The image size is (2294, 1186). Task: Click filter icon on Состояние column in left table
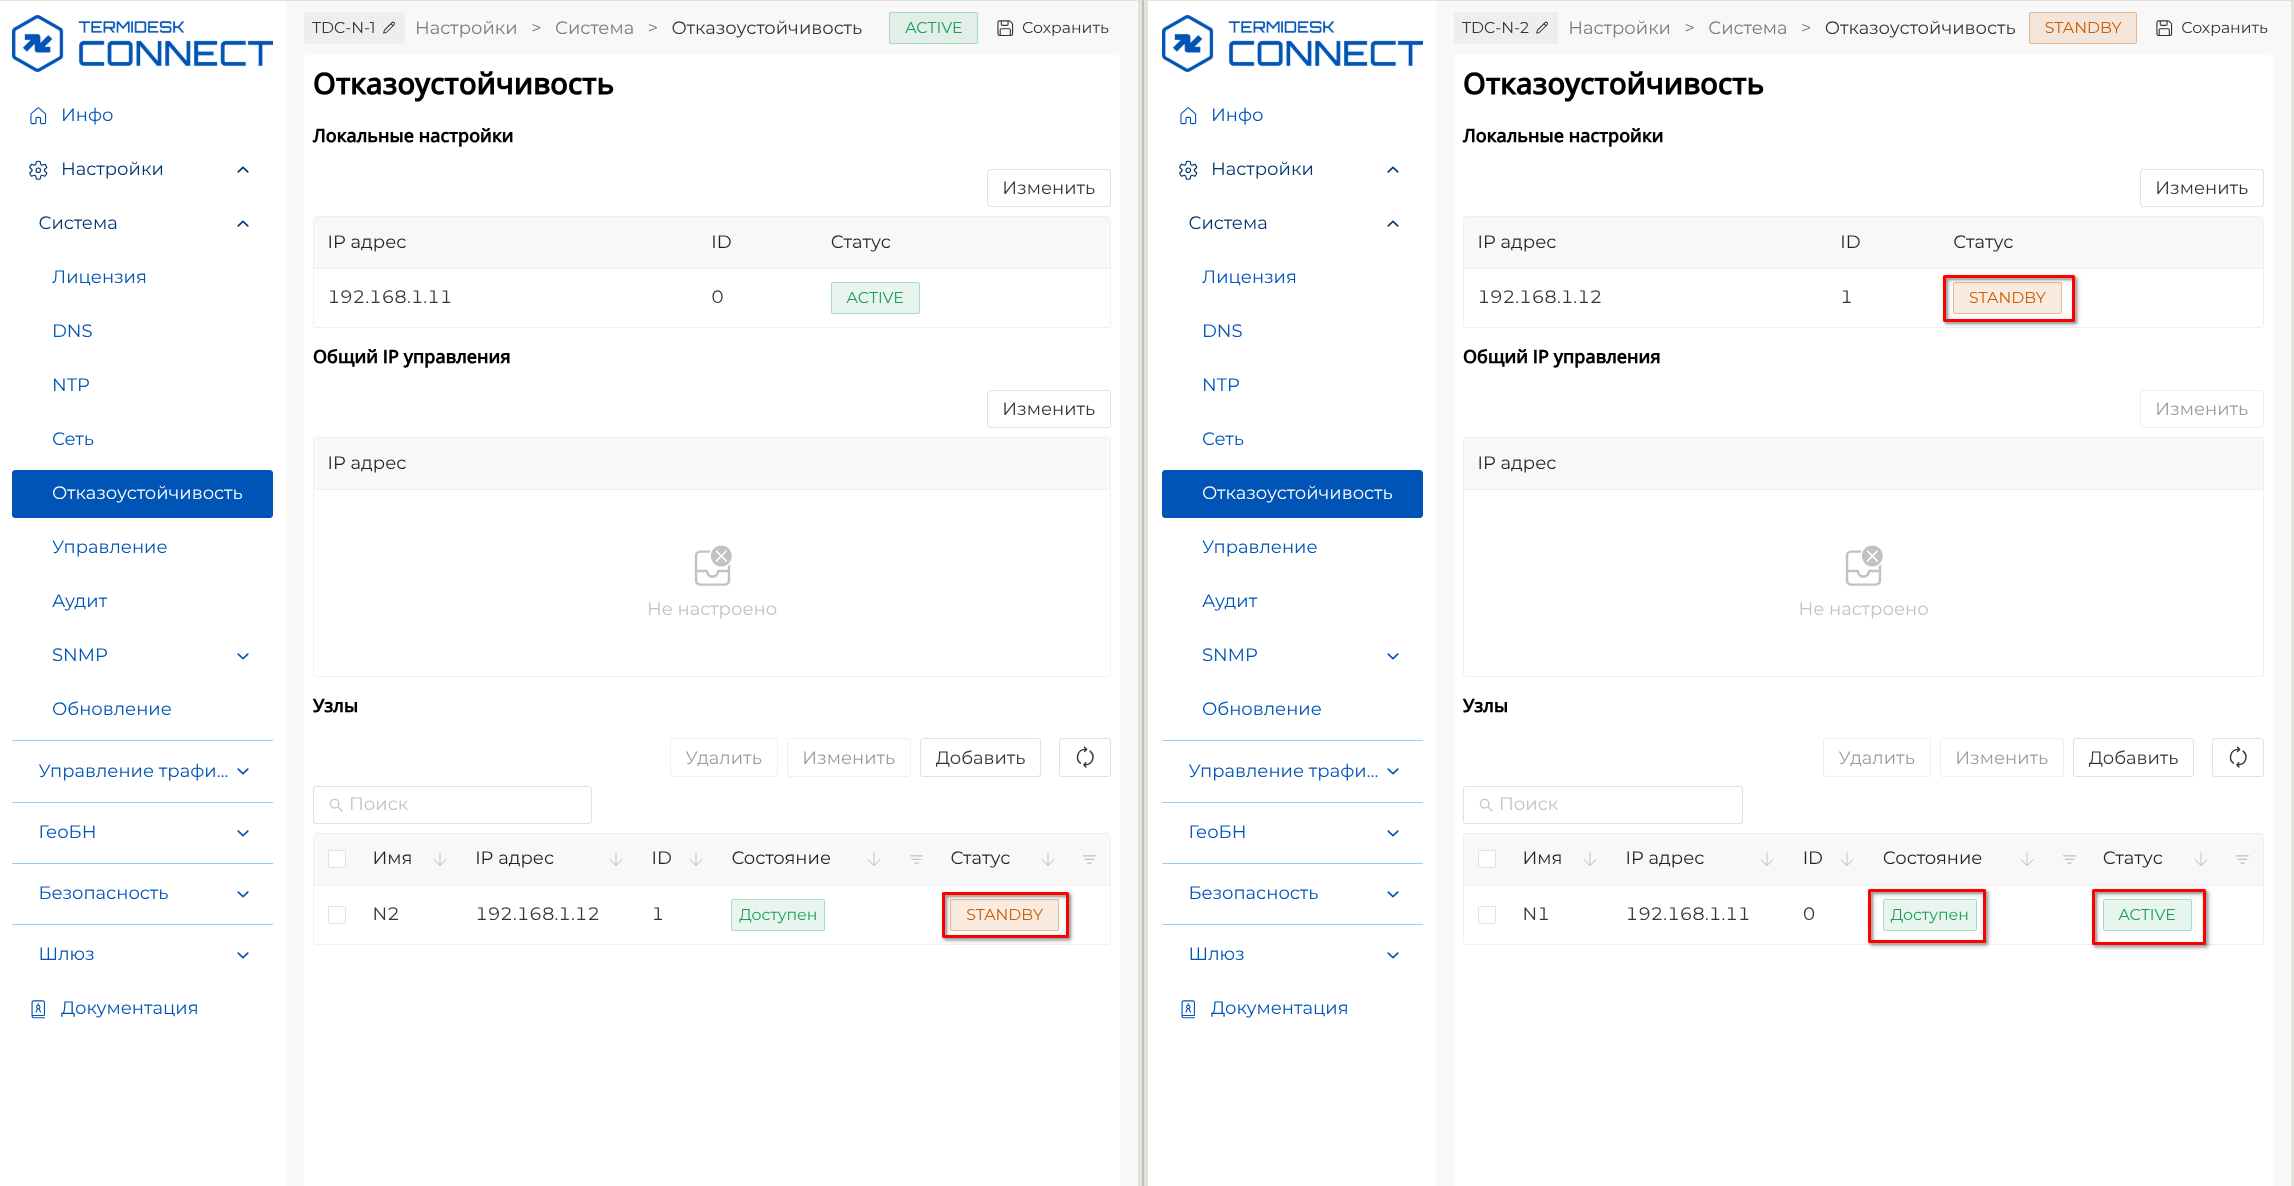(916, 859)
